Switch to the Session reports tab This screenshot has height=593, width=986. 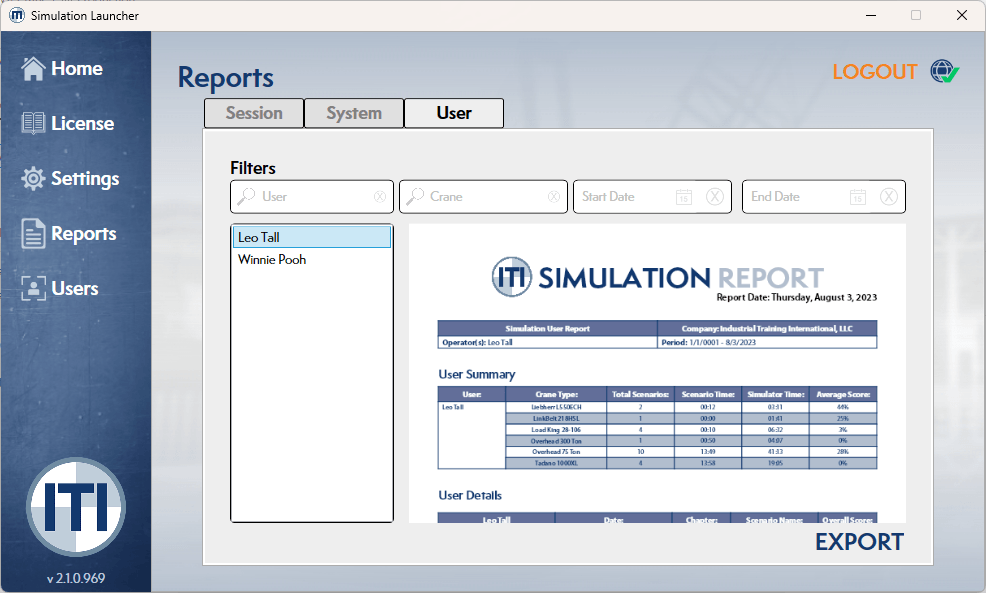[x=253, y=113]
